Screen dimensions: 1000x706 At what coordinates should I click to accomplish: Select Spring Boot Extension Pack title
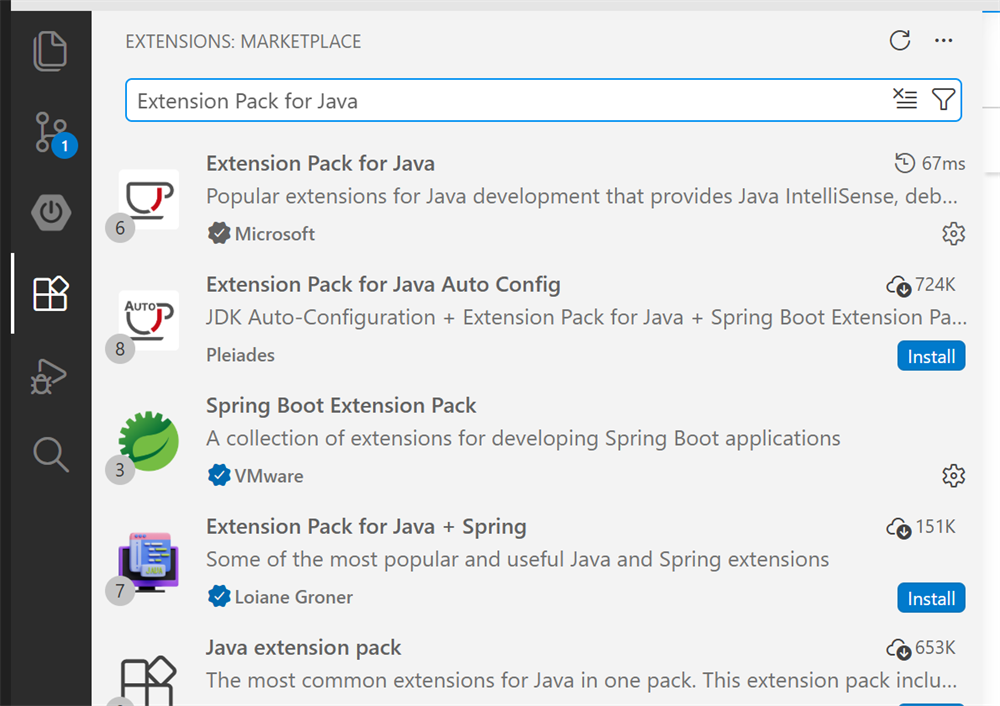[x=341, y=406]
